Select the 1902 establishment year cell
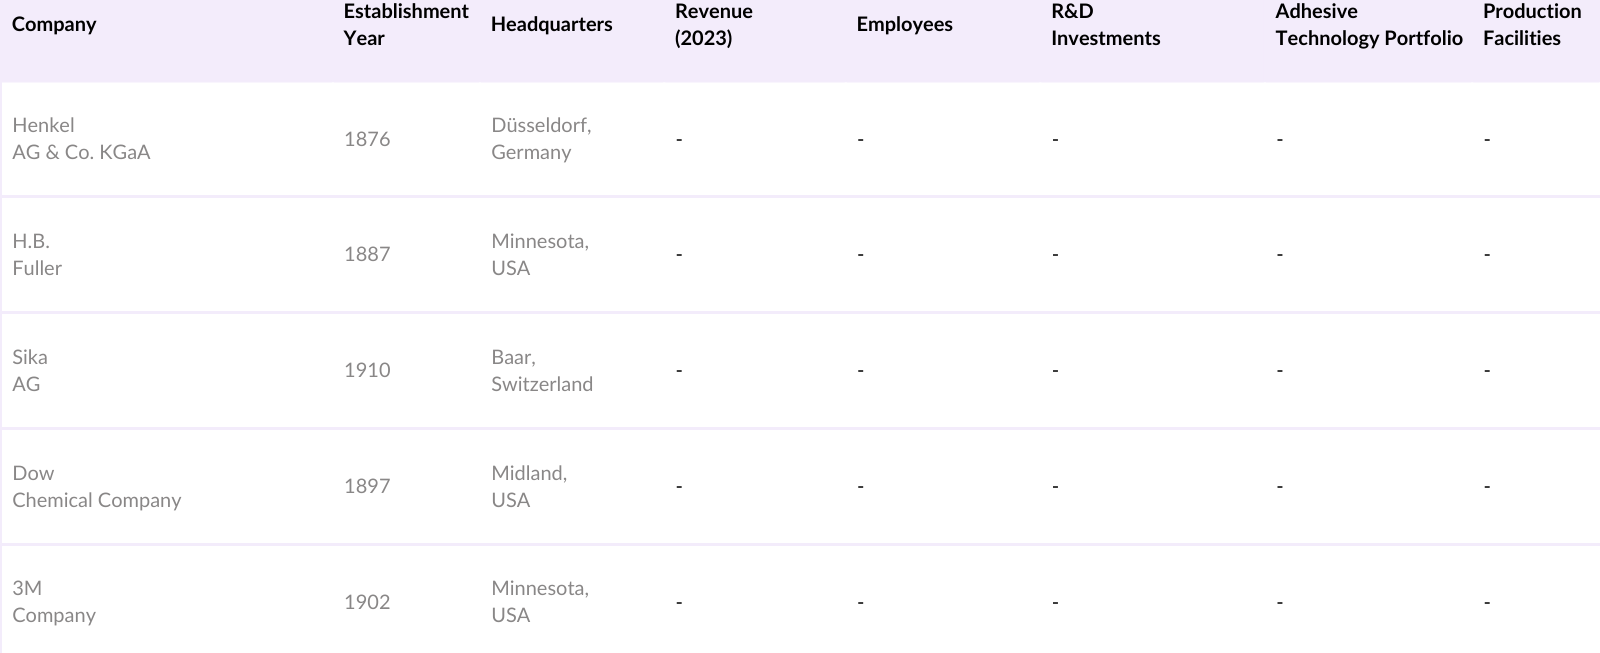 [x=367, y=602]
